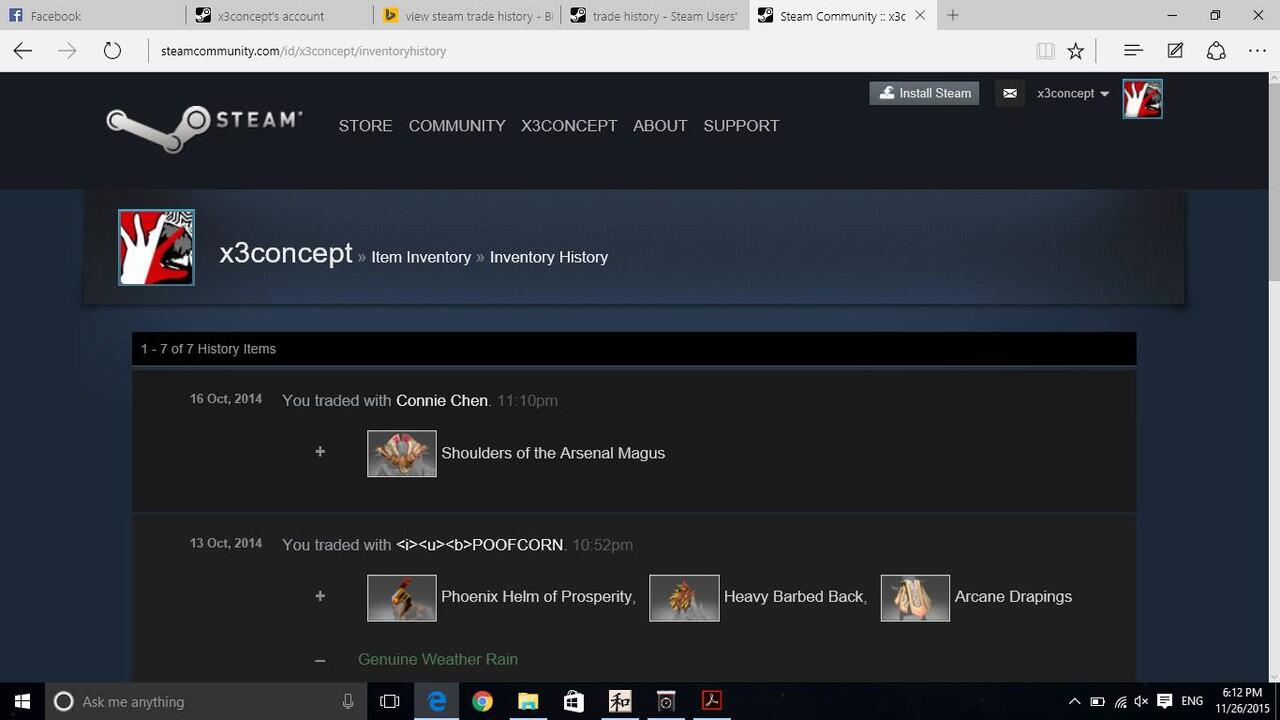Click the address bar URL
Screen dimensions: 1280x720
point(304,51)
